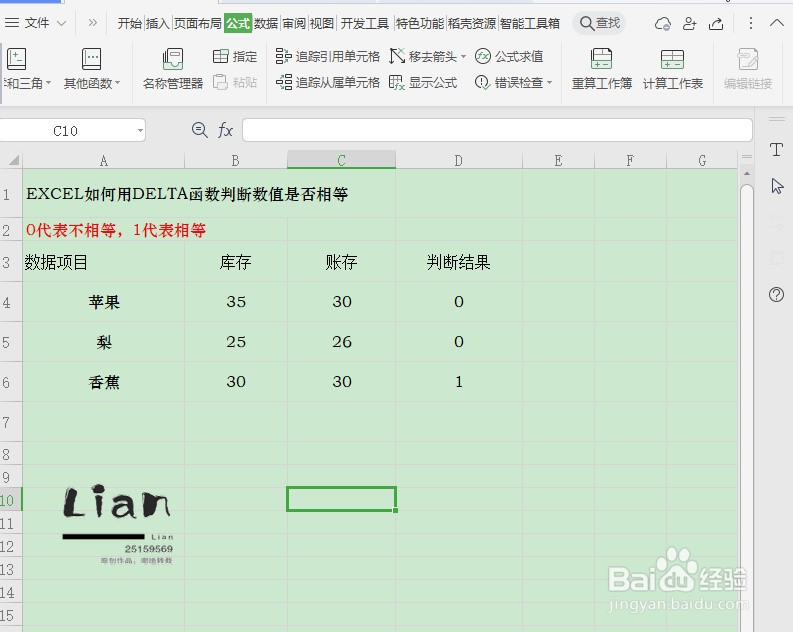The image size is (793, 632).
Task: Switch to 开发工具 tab
Action: click(365, 23)
